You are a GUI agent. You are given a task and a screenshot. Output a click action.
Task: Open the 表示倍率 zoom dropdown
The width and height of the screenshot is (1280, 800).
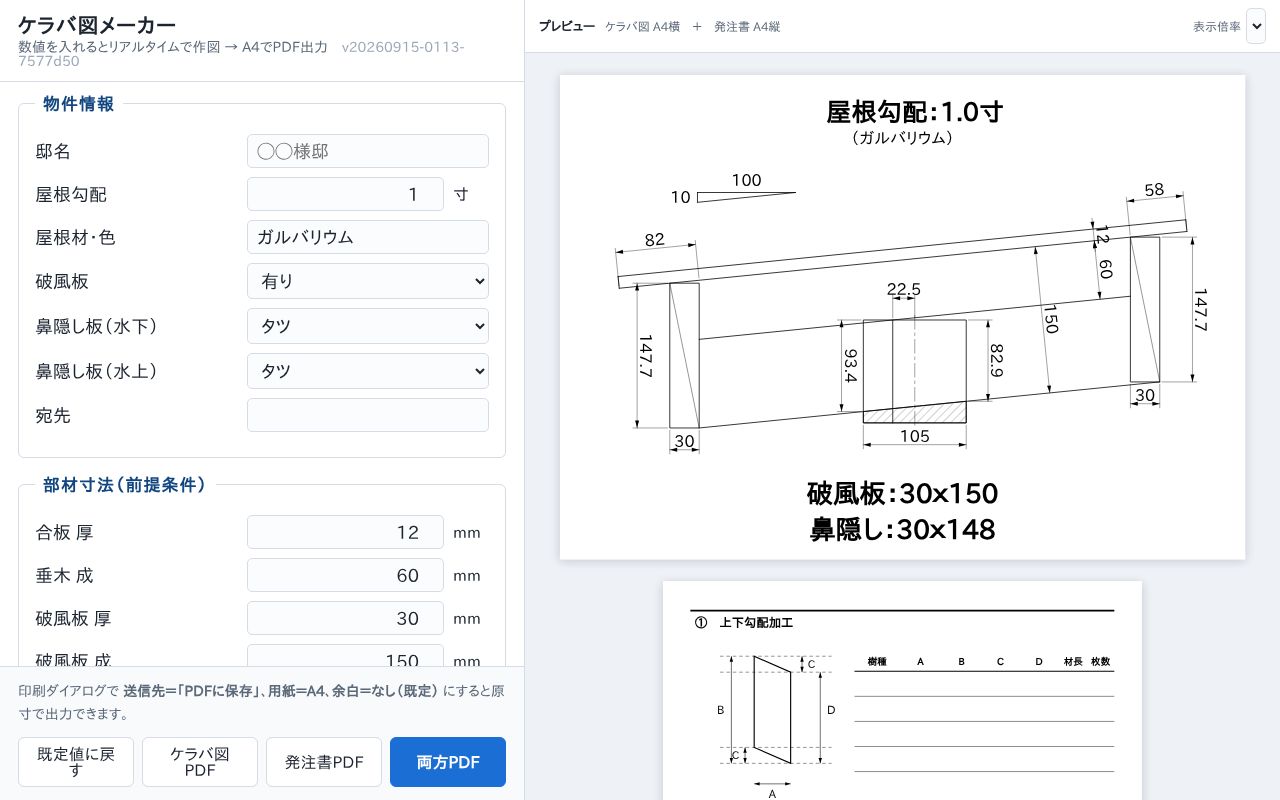pyautogui.click(x=1256, y=27)
